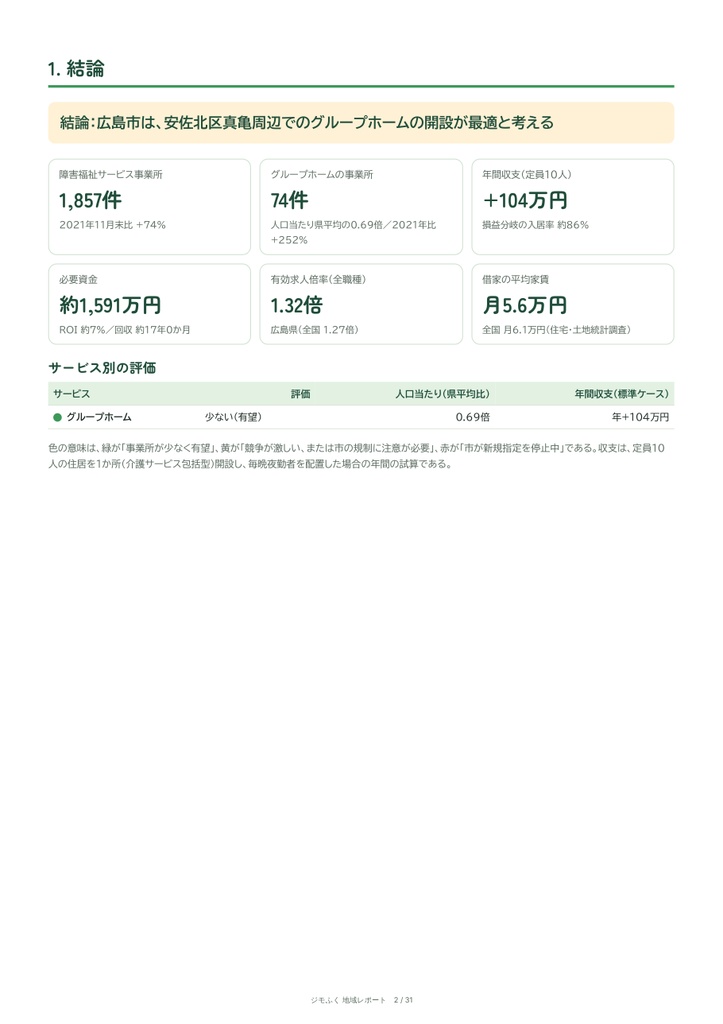Click the heading '1. 結論'
The width and height of the screenshot is (723, 1024).
tap(76, 69)
